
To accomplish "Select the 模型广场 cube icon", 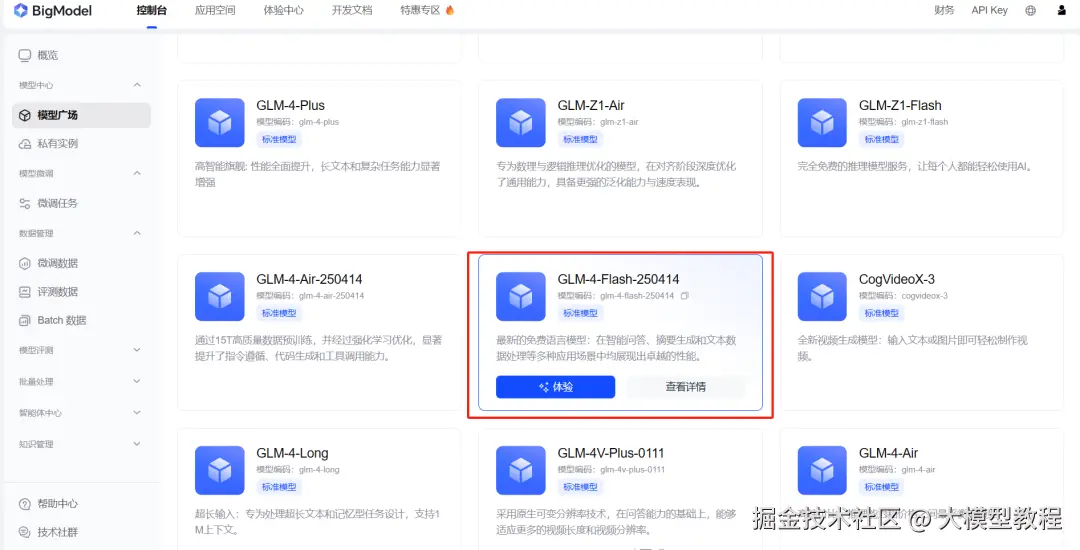I will pos(25,115).
